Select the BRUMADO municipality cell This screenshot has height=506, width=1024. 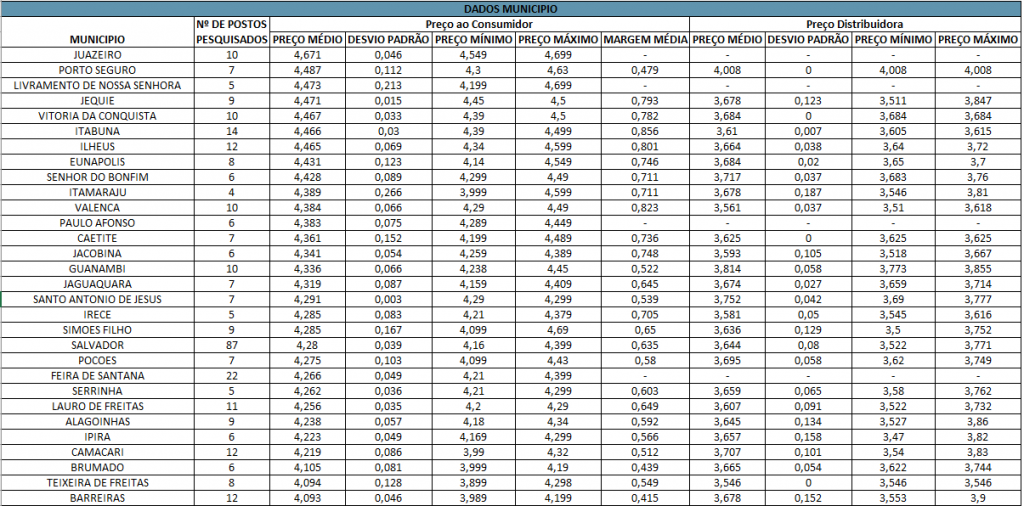[97, 467]
